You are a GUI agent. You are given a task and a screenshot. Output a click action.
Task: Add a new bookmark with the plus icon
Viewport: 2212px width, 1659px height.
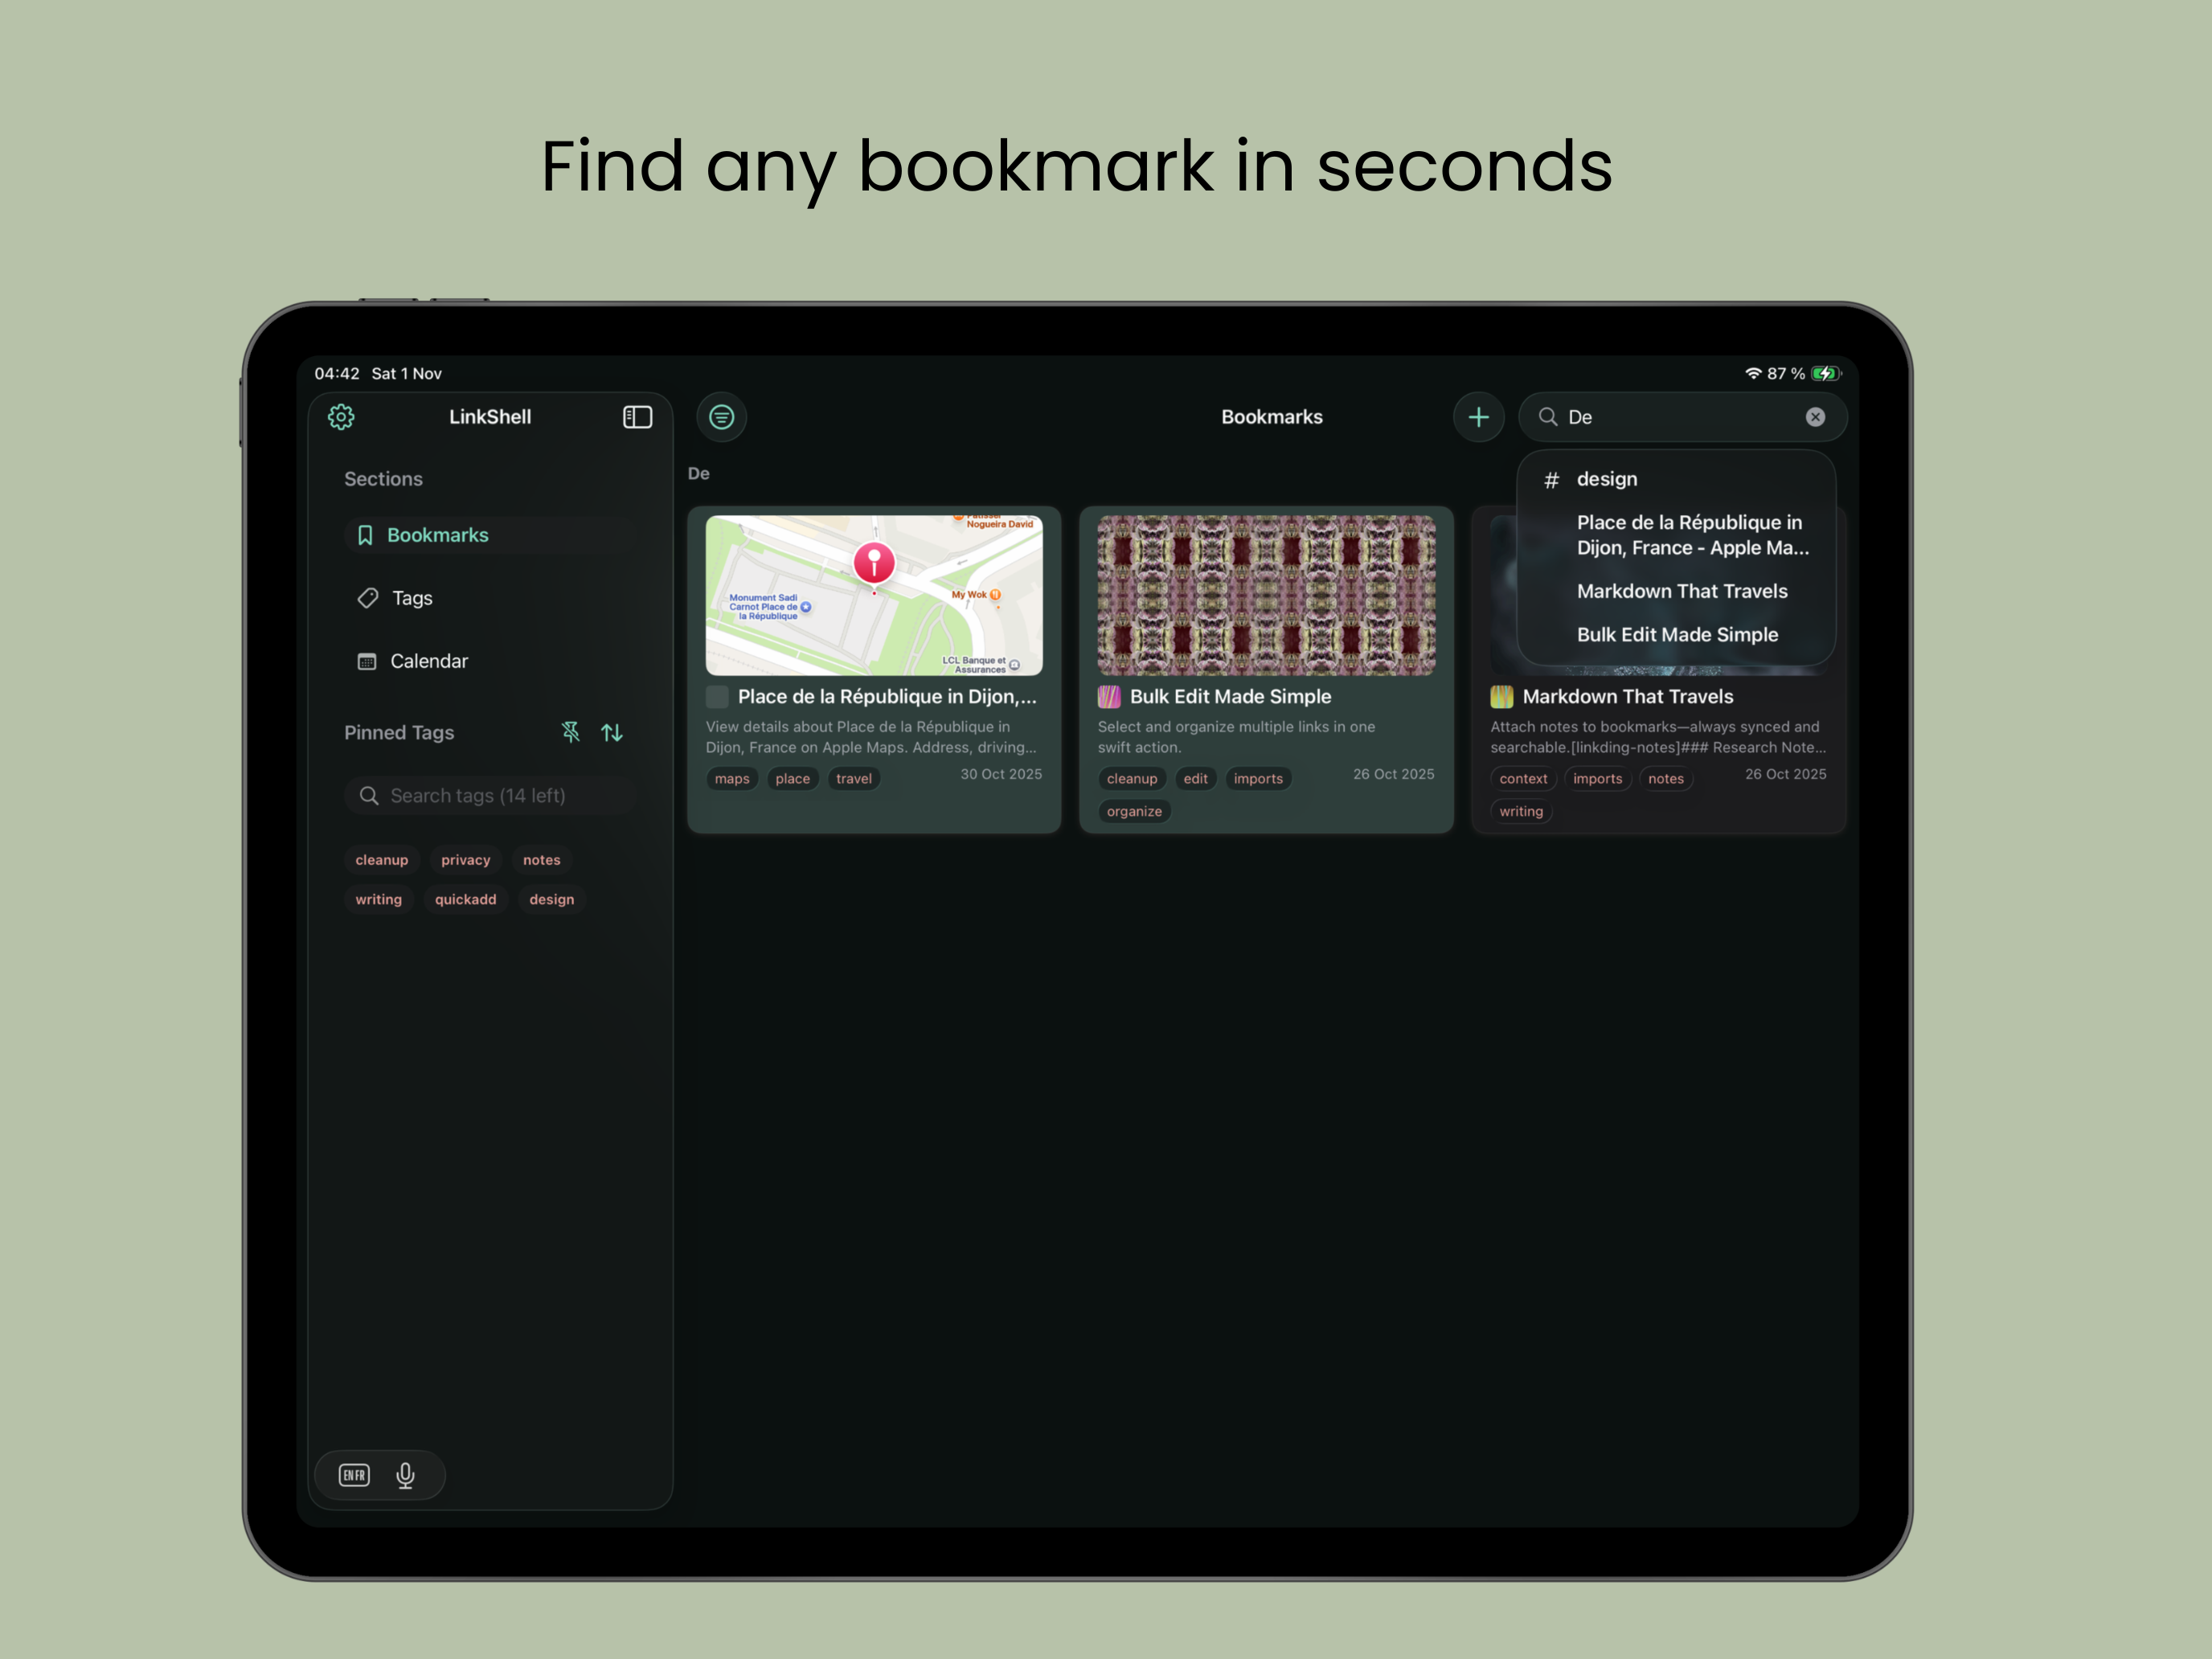(1479, 417)
